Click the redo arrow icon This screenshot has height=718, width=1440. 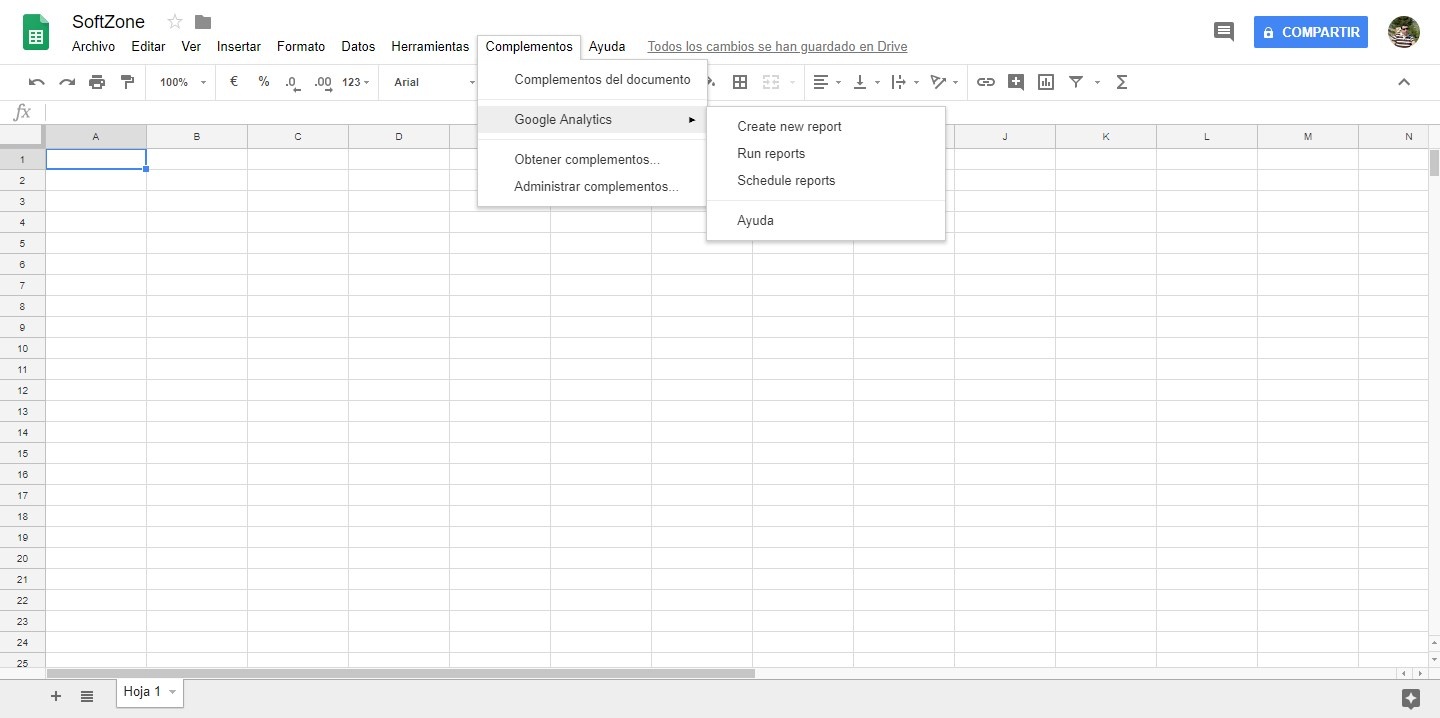point(67,82)
